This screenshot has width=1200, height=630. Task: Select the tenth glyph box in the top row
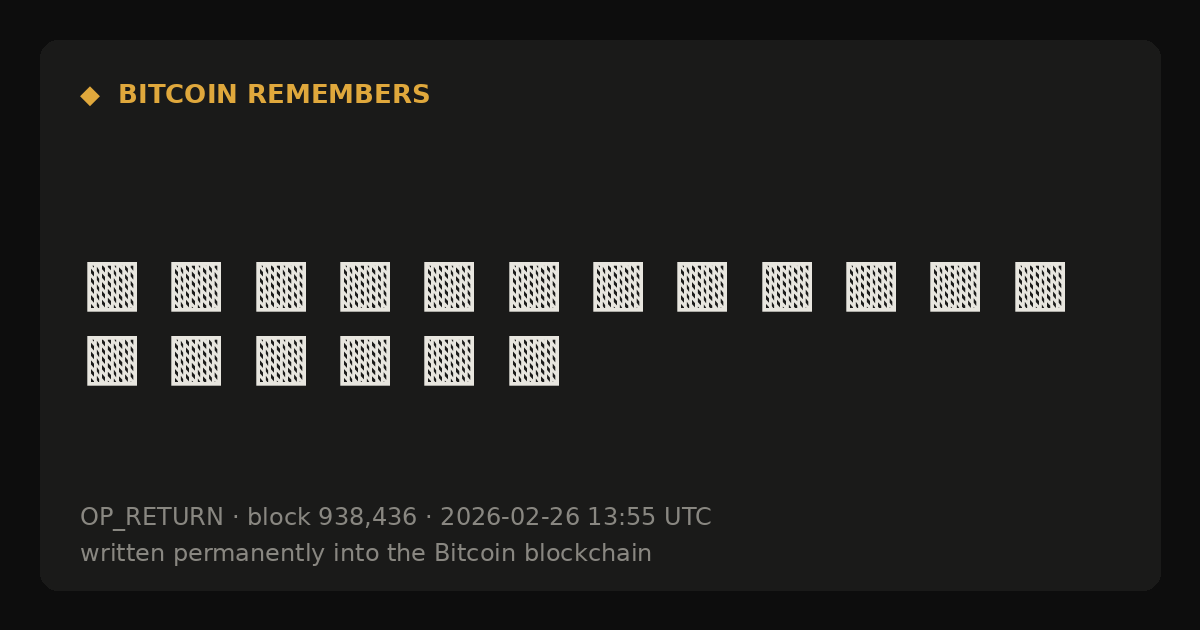click(871, 287)
